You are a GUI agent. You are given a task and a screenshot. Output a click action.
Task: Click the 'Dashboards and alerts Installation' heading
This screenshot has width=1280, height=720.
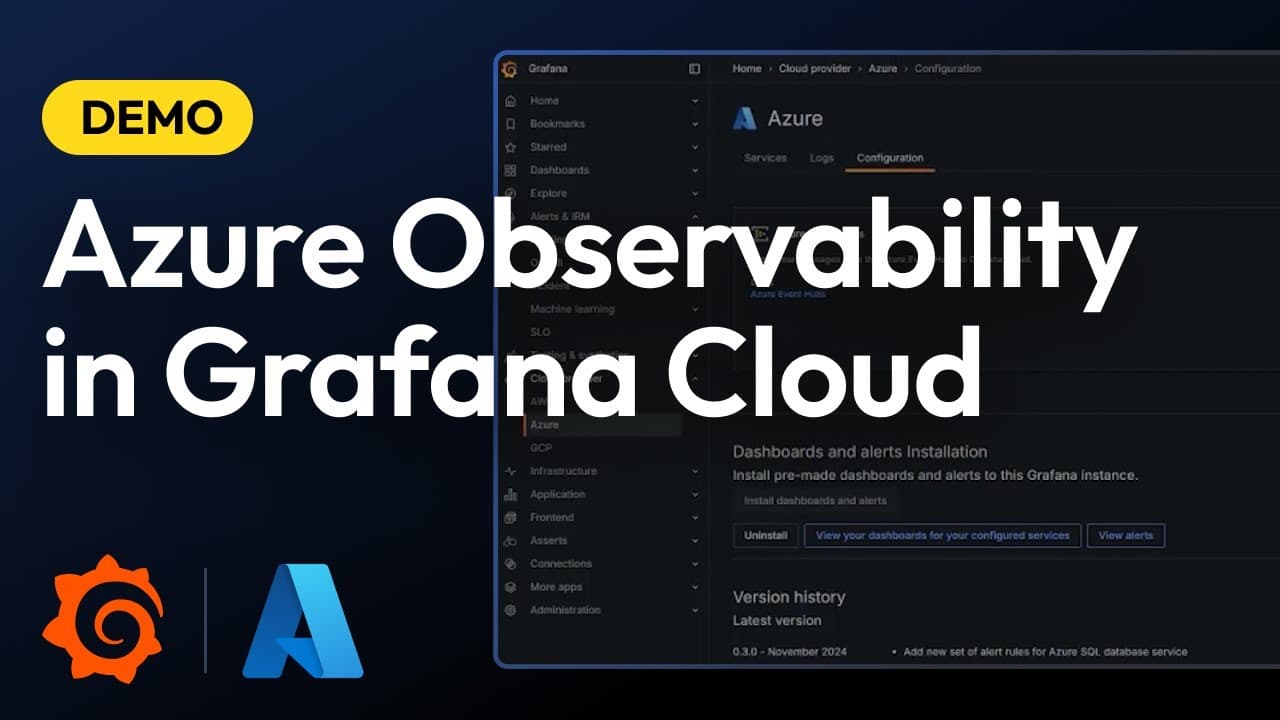[x=860, y=452]
